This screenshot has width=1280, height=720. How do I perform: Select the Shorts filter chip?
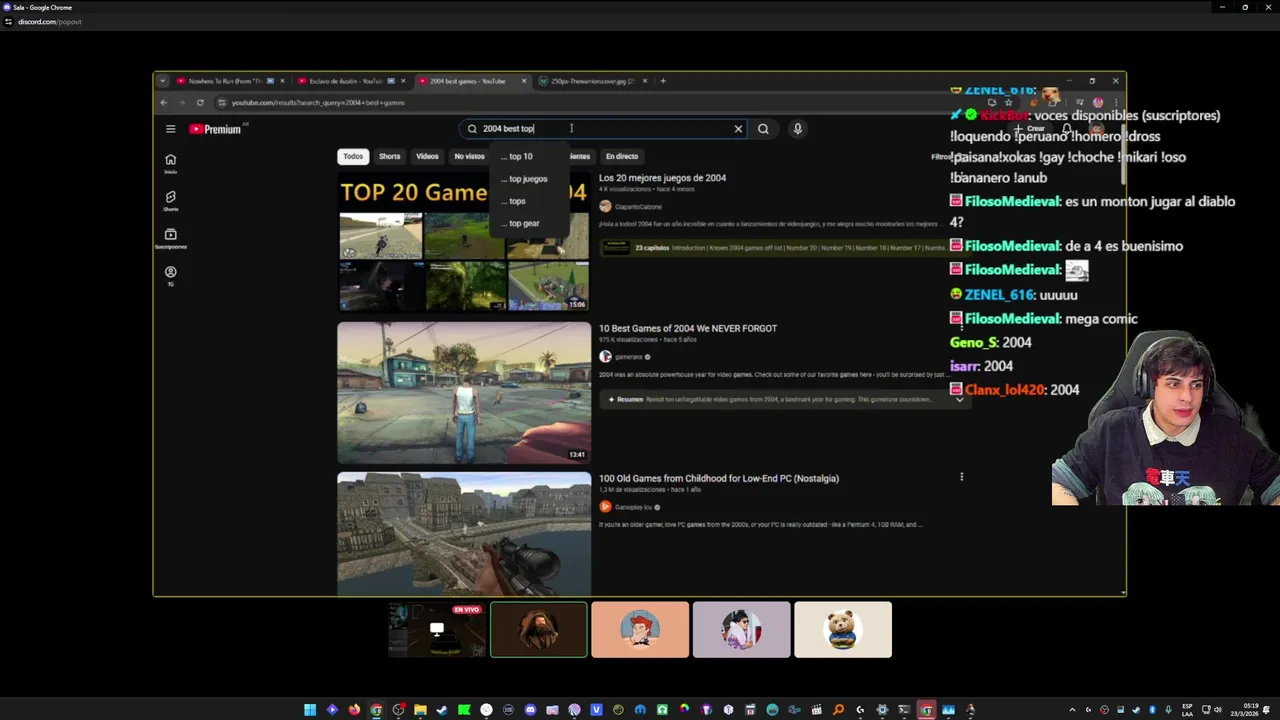click(x=389, y=156)
